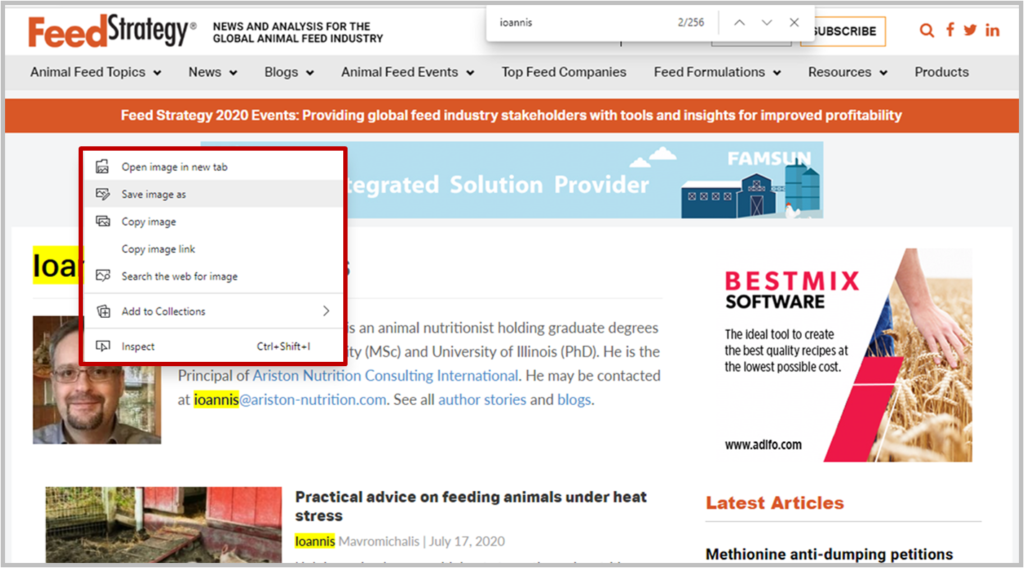
Task: Click the author portrait photo
Action: [x=97, y=380]
